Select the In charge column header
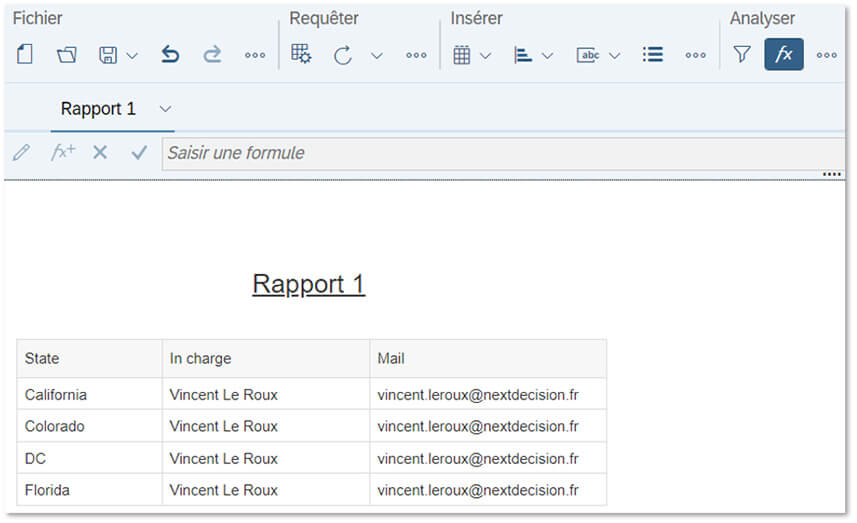The height and width of the screenshot is (523, 857). tap(266, 359)
